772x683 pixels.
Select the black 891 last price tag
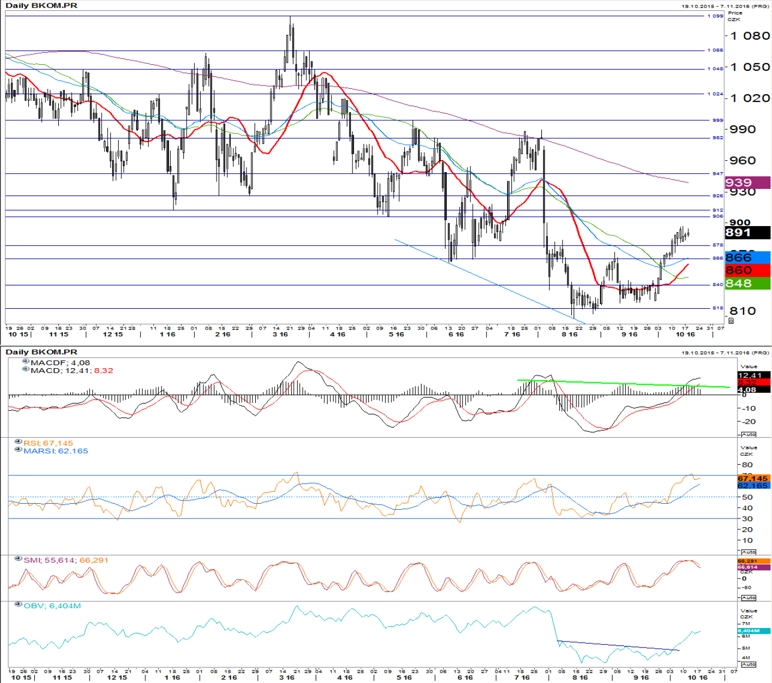[747, 232]
